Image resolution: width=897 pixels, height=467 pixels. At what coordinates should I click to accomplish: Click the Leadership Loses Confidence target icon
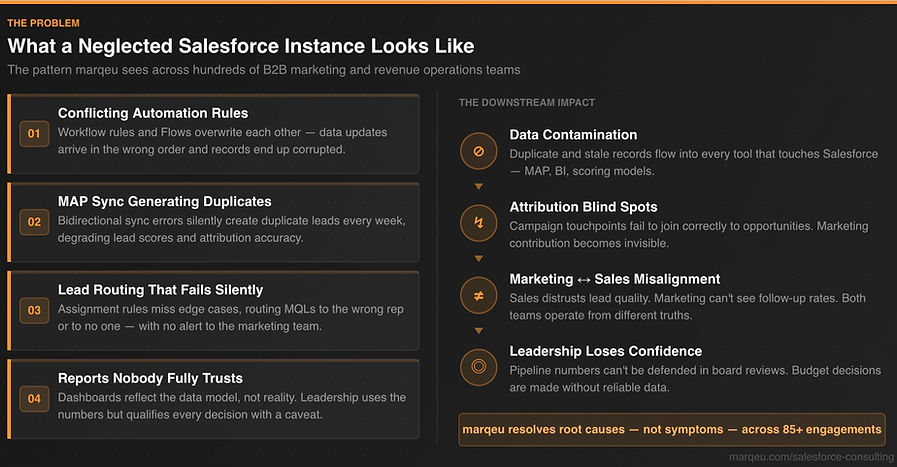click(x=479, y=367)
